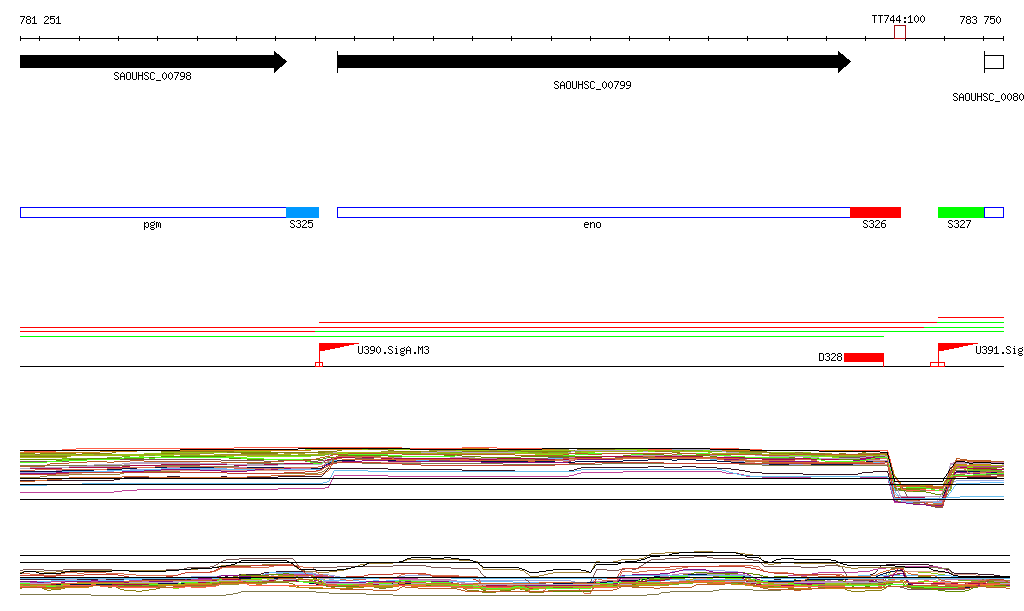This screenshot has width=1024, height=611.
Task: Click the U391 red promoter flag
Action: pyautogui.click(x=953, y=348)
